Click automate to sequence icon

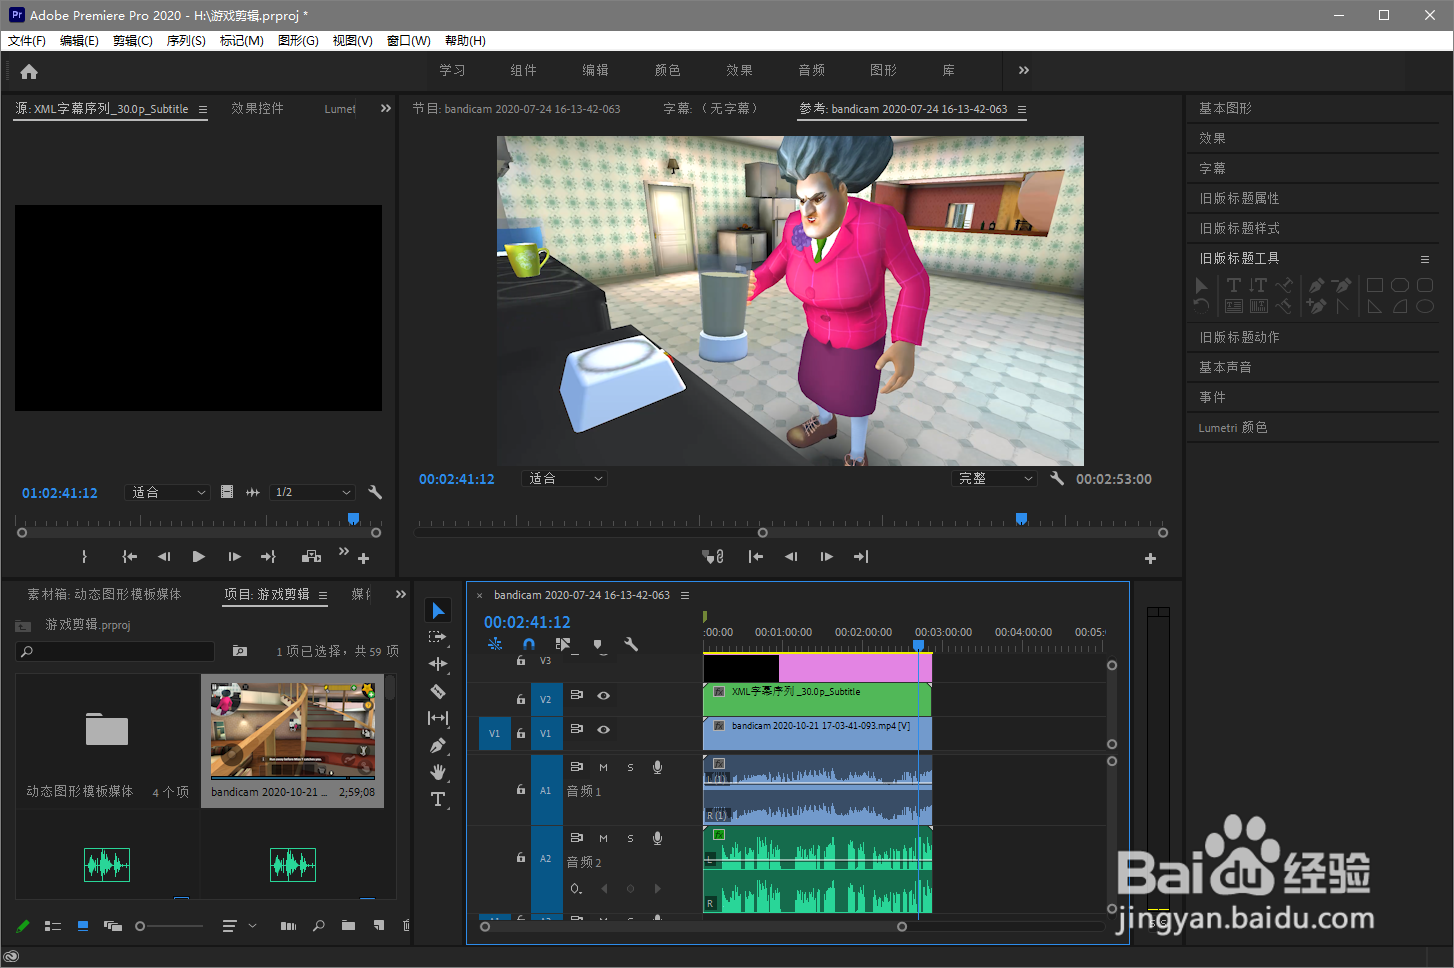click(x=288, y=926)
